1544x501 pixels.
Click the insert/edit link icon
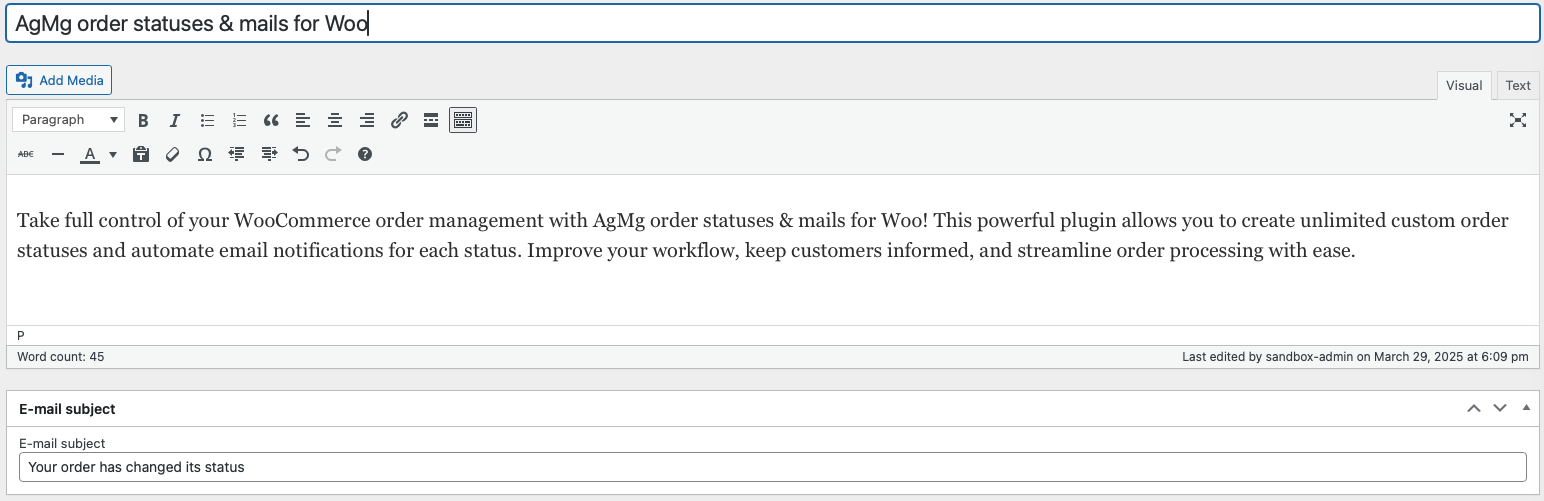[399, 120]
